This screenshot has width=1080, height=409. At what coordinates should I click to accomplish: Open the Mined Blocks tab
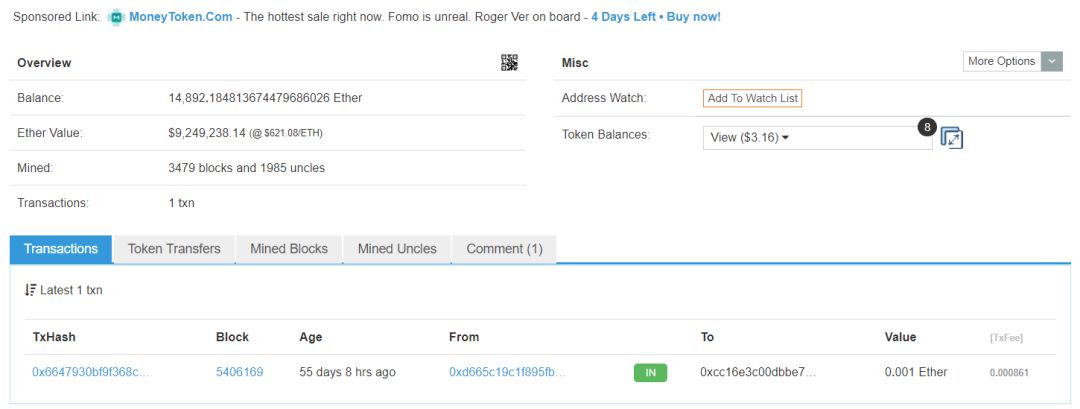(x=289, y=249)
